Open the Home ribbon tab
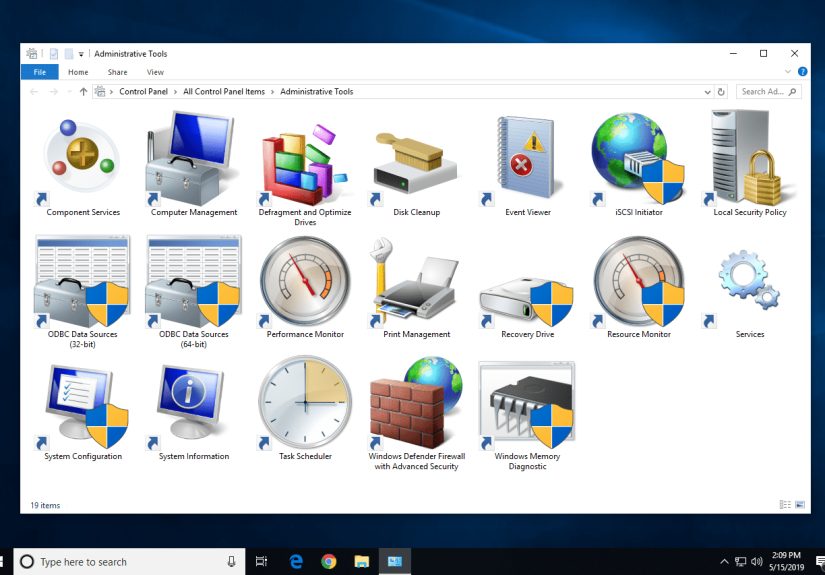The height and width of the screenshot is (575, 825). tap(78, 72)
